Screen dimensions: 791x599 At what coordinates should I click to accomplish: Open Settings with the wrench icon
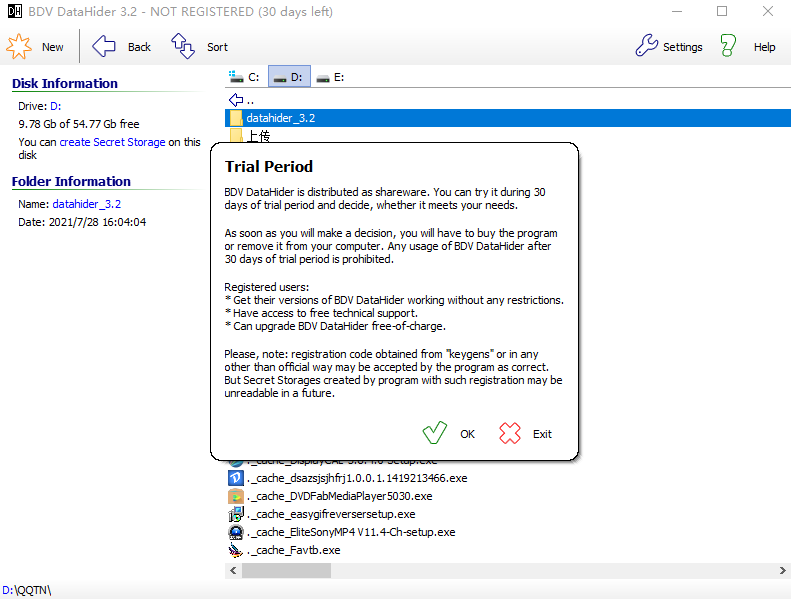(647, 46)
